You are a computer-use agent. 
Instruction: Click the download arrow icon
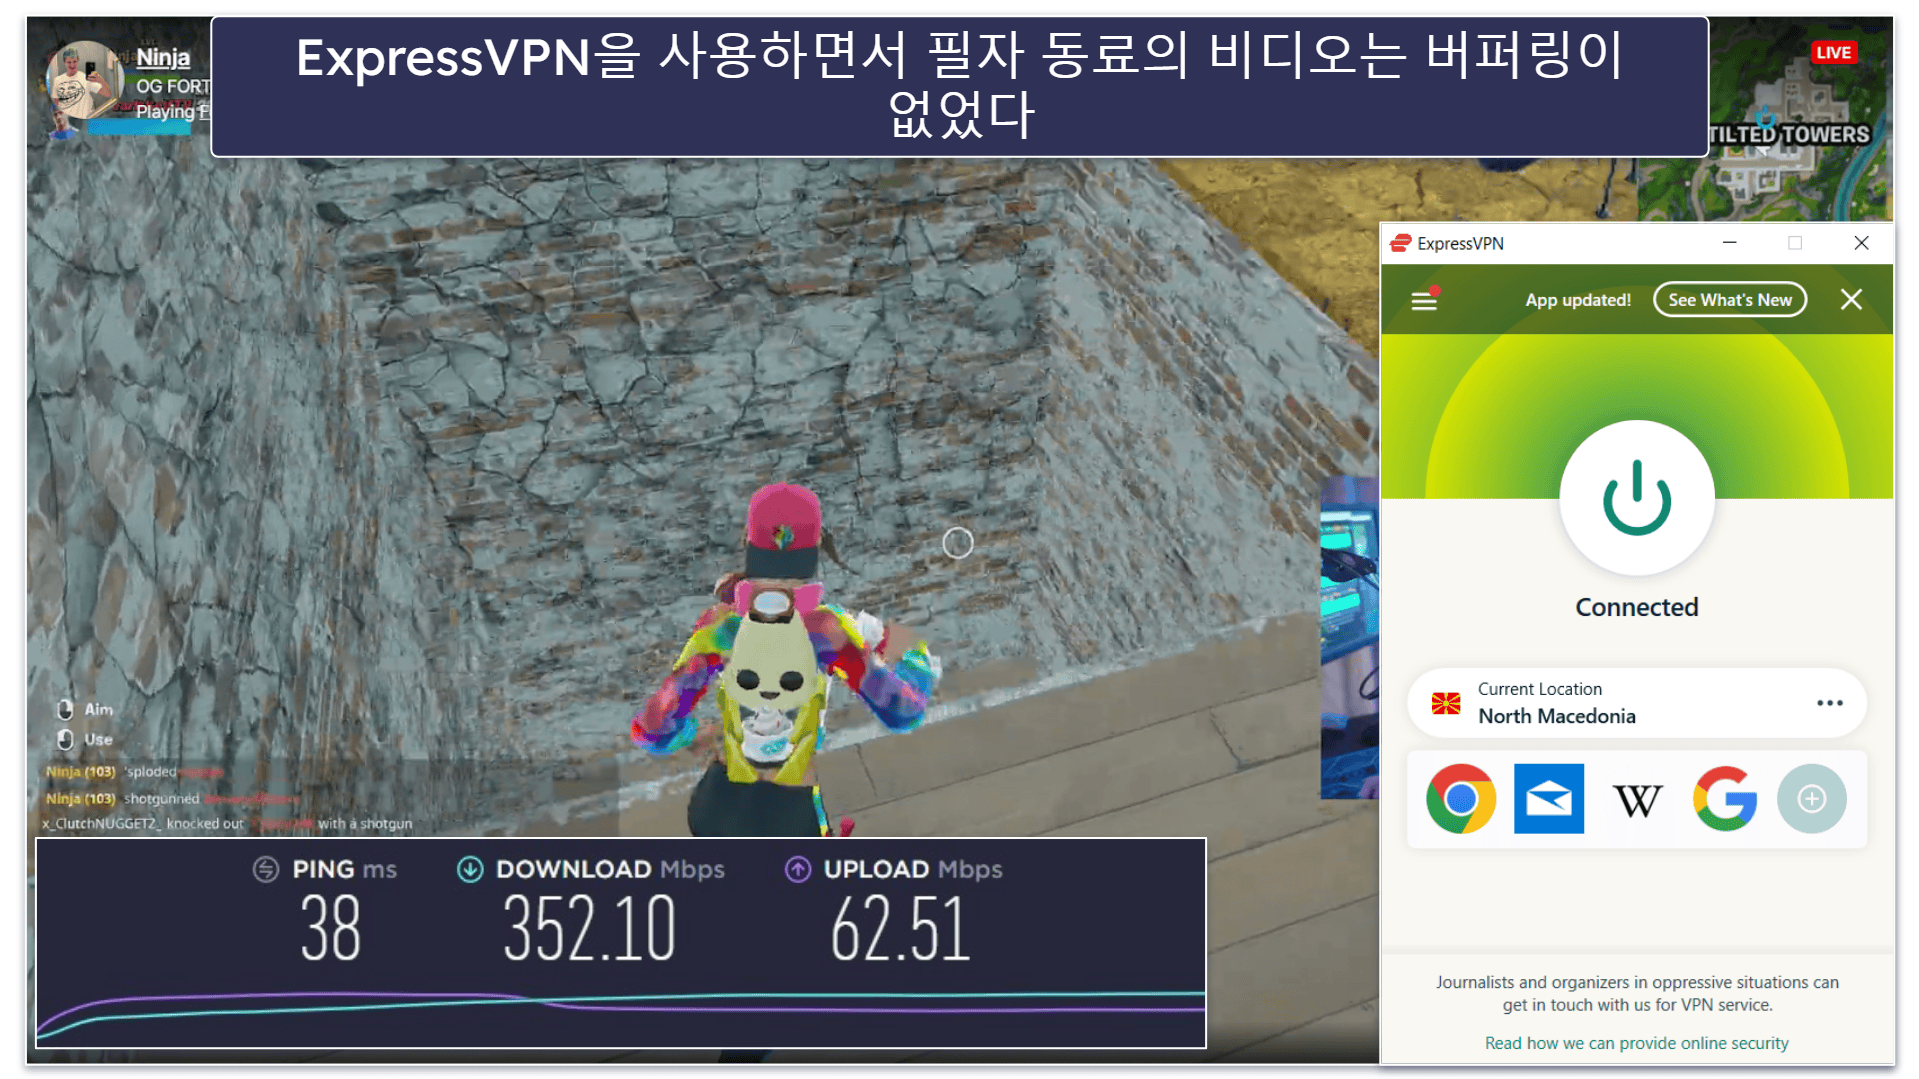470,869
